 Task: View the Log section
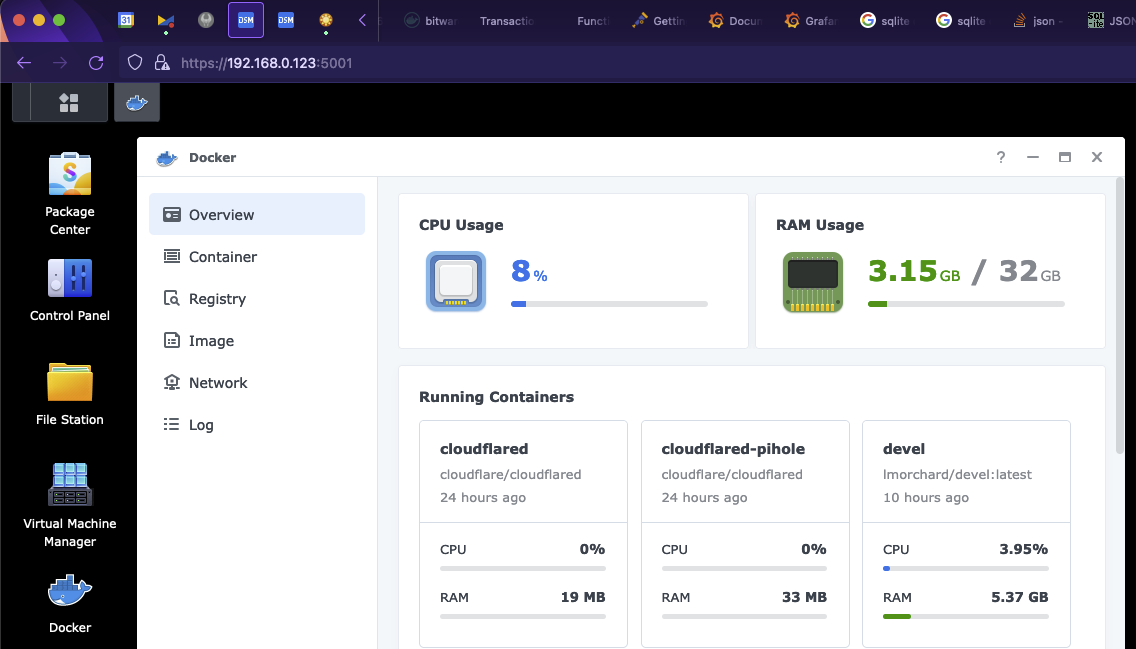(256, 424)
